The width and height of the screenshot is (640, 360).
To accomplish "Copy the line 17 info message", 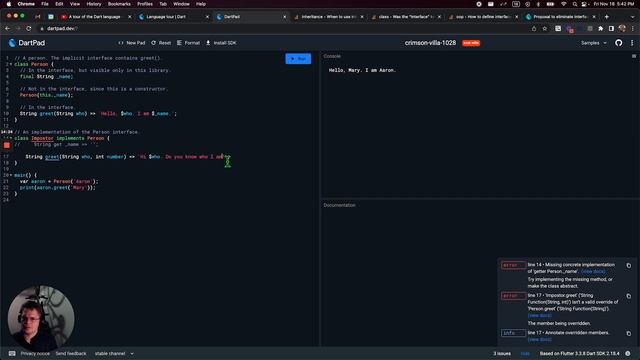I will pos(629,333).
